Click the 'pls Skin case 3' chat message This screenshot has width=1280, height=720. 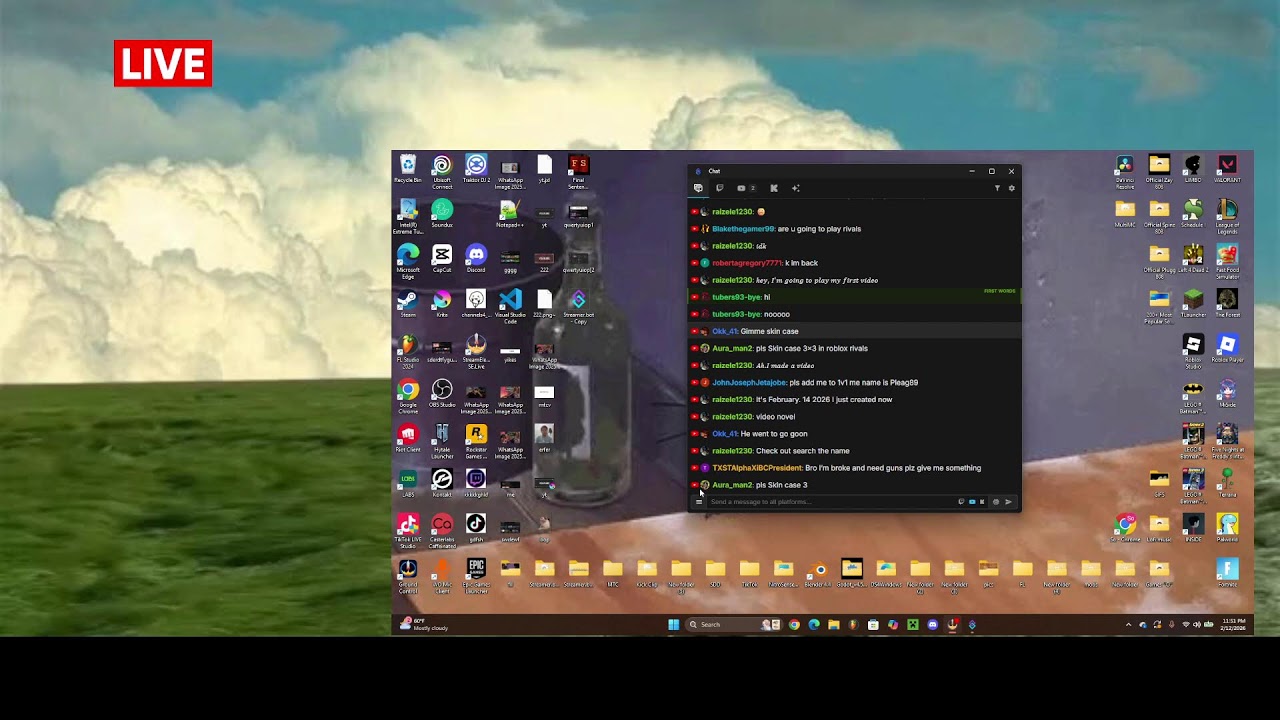click(x=781, y=485)
